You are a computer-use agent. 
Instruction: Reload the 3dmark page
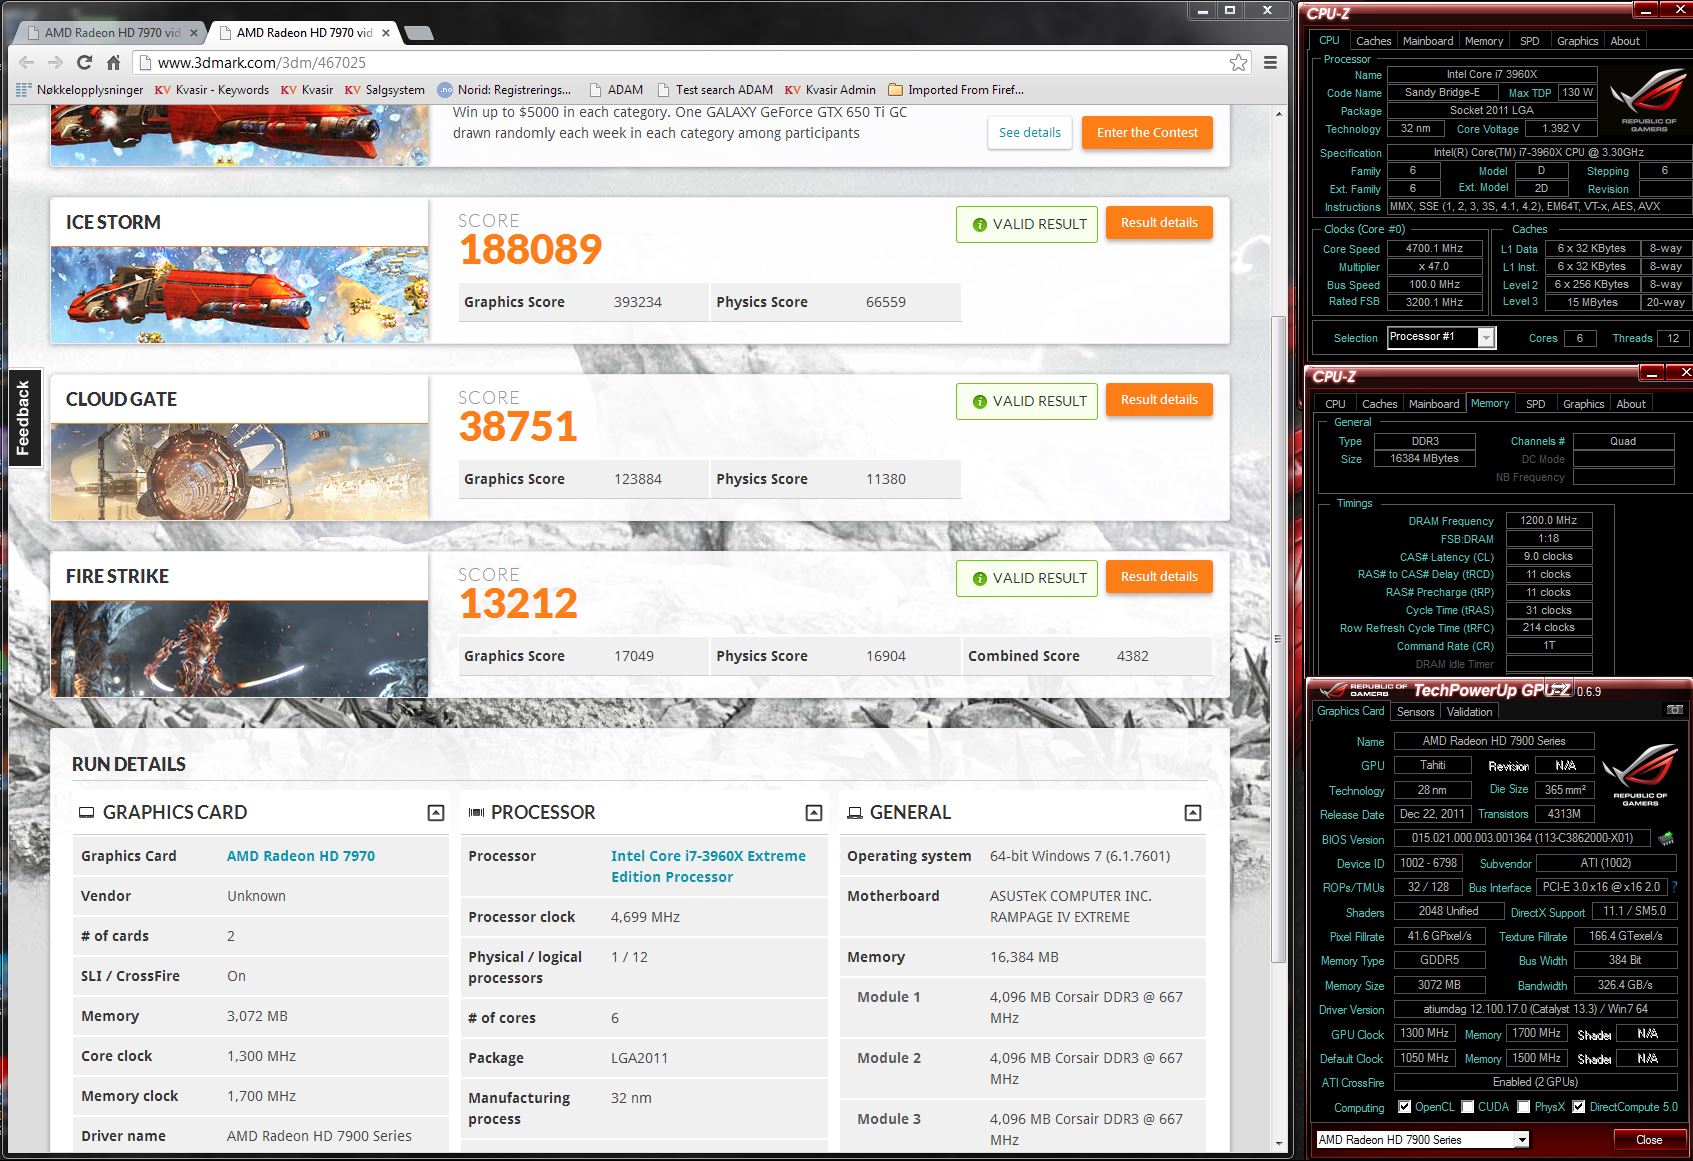[x=85, y=62]
